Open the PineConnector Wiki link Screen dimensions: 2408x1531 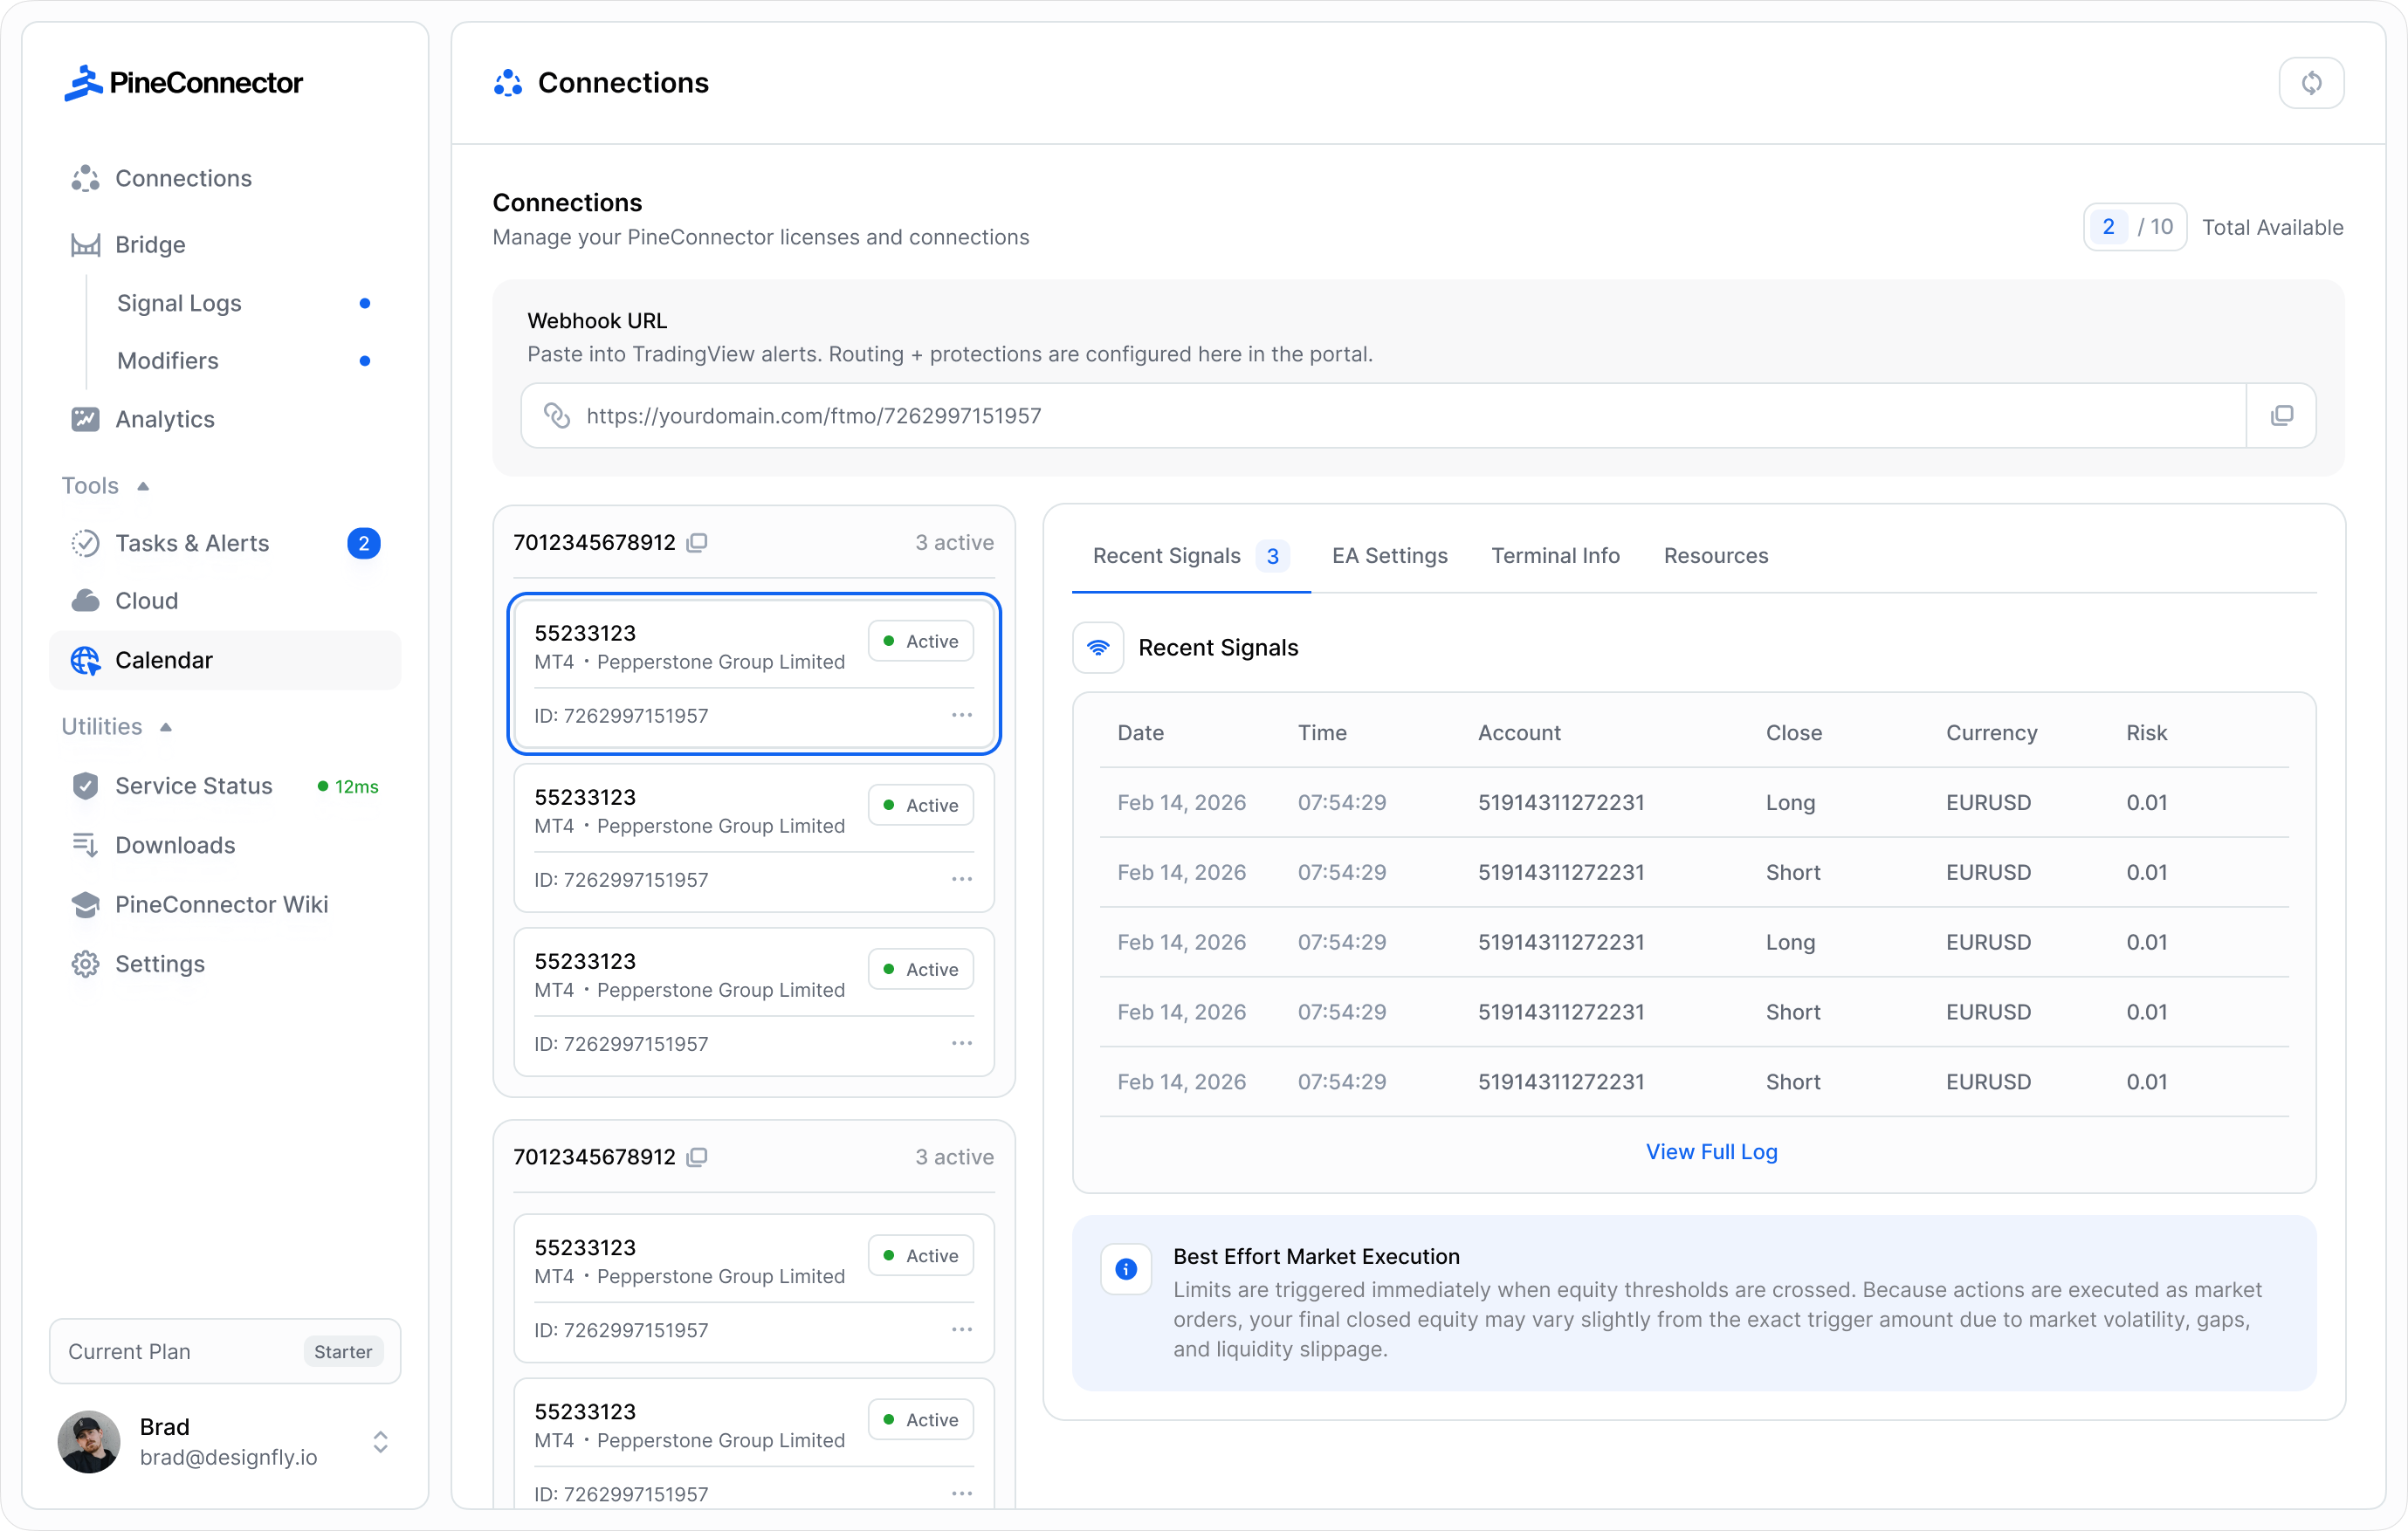(x=221, y=904)
